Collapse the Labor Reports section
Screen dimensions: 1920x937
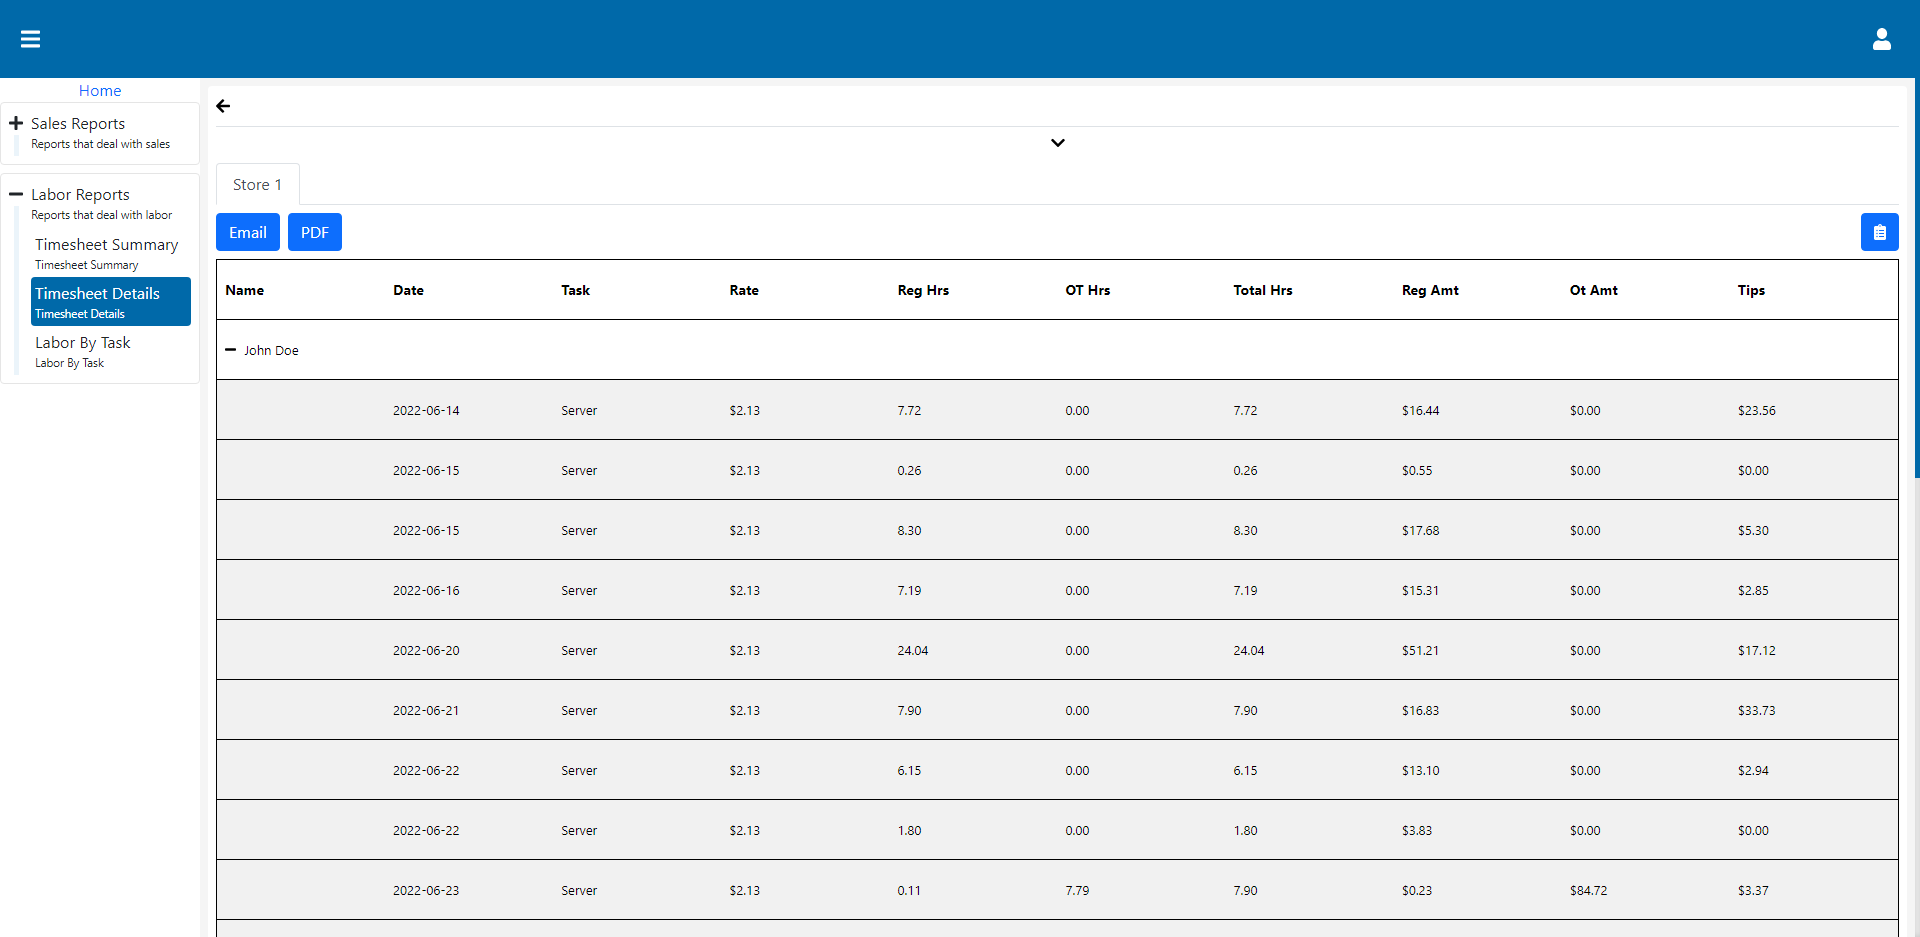[16, 194]
